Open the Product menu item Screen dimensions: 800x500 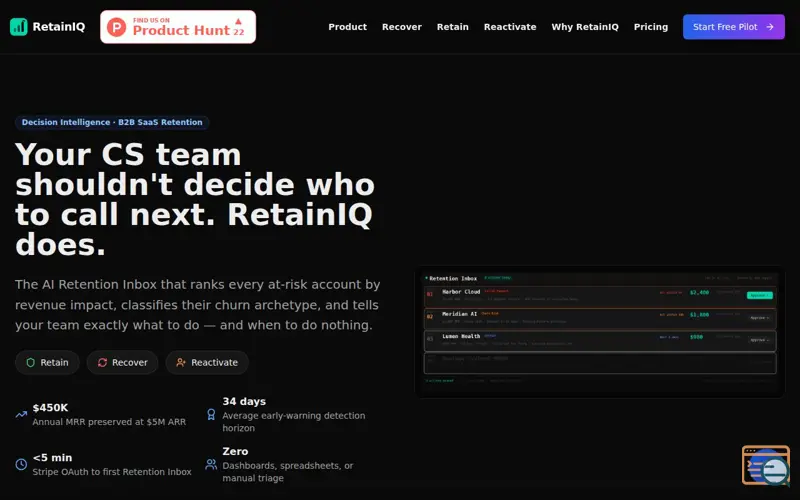point(347,27)
